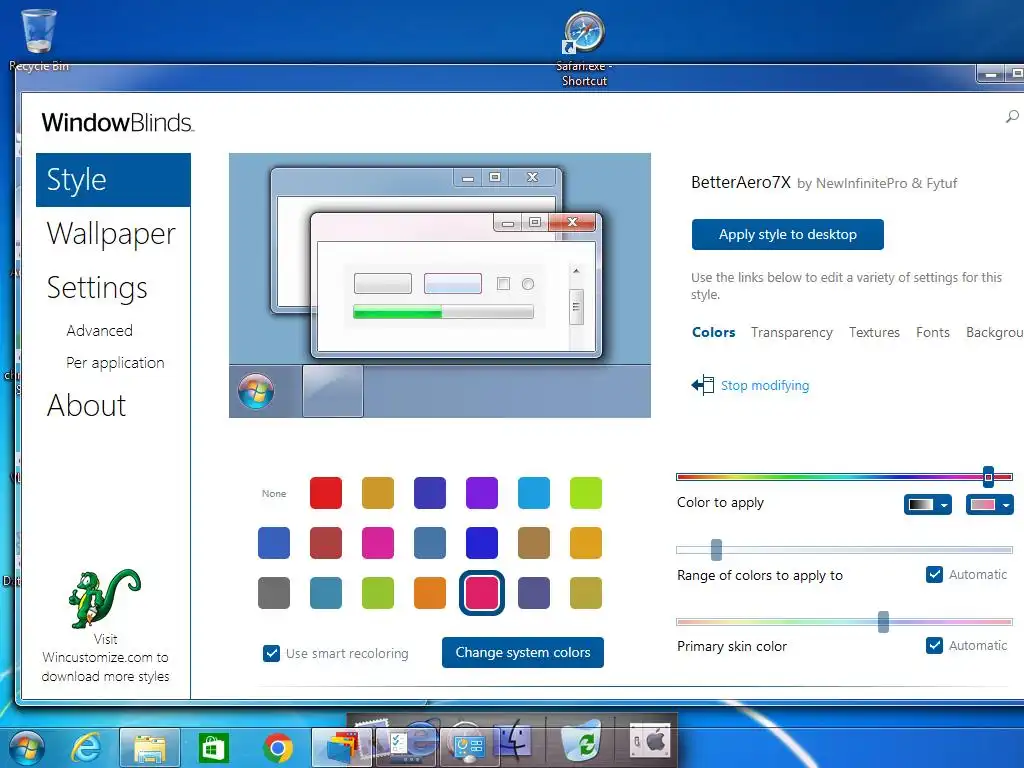1024x768 pixels.
Task: Click the BetterAero7X style name text
Action: (x=741, y=182)
